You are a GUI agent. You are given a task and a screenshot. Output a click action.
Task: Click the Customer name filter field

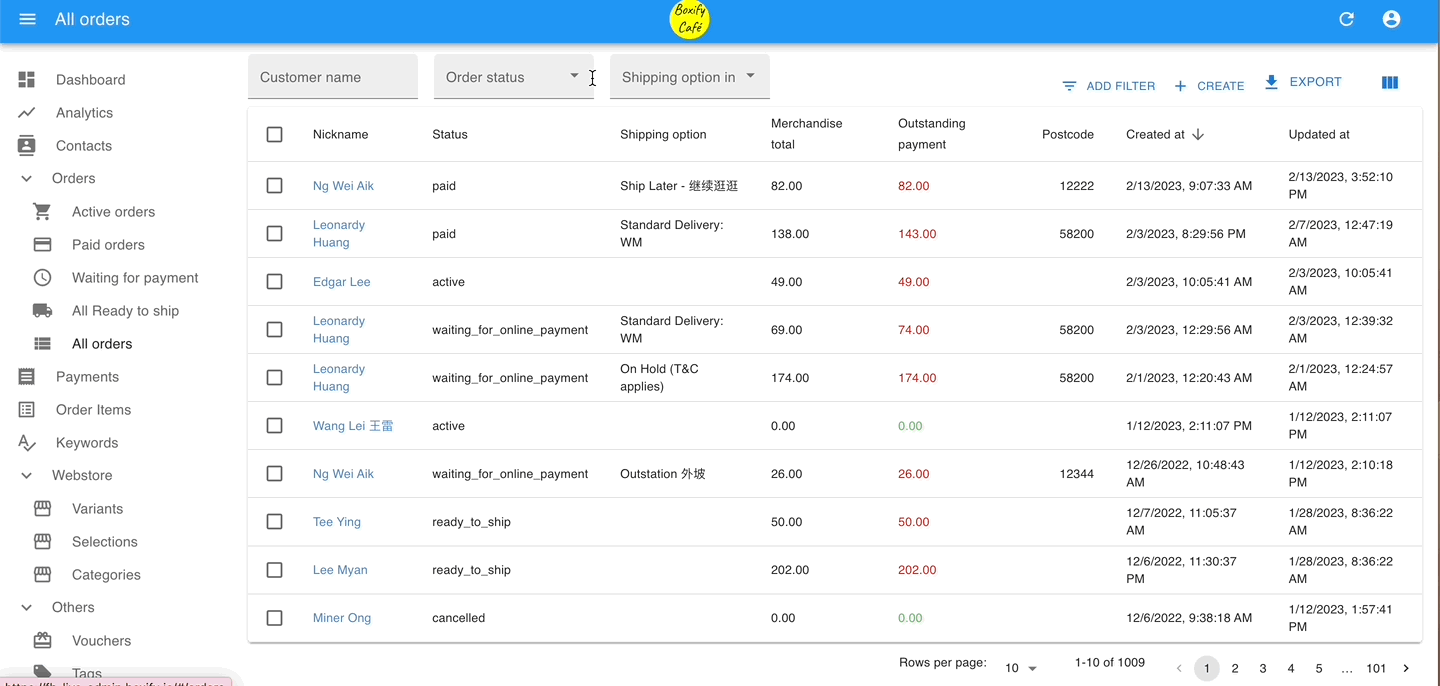pos(332,77)
